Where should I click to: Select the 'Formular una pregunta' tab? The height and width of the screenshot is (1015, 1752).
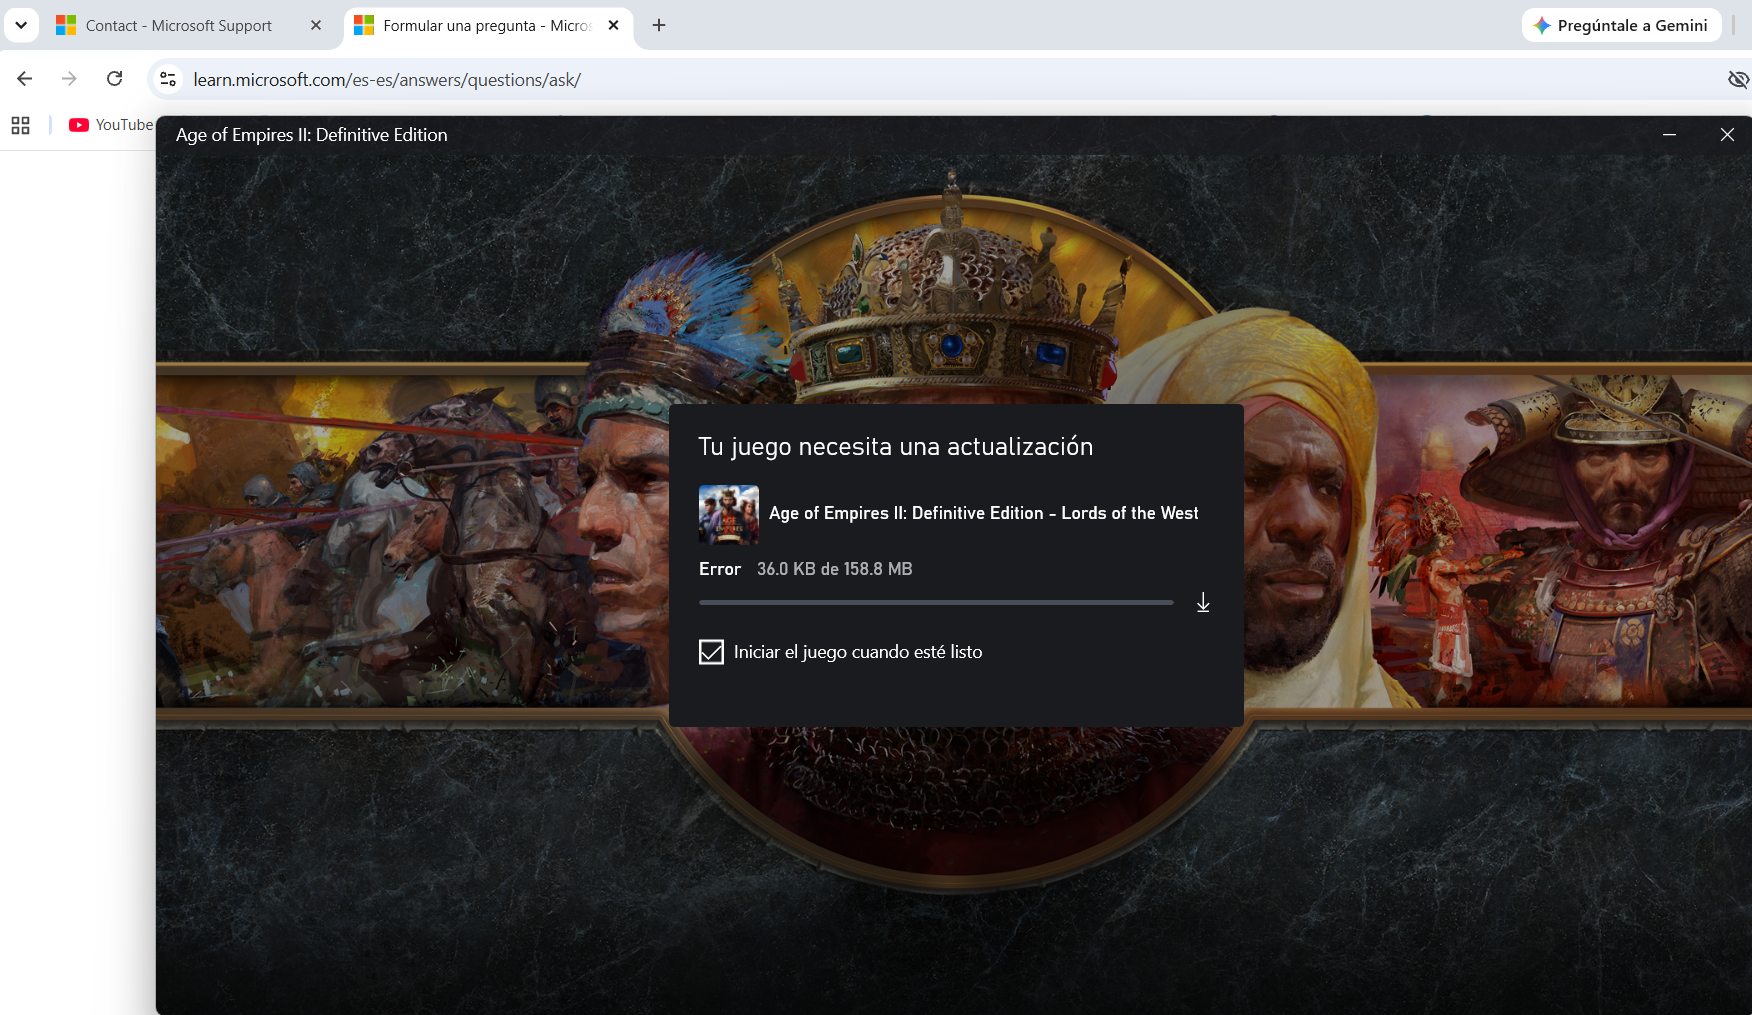476,26
